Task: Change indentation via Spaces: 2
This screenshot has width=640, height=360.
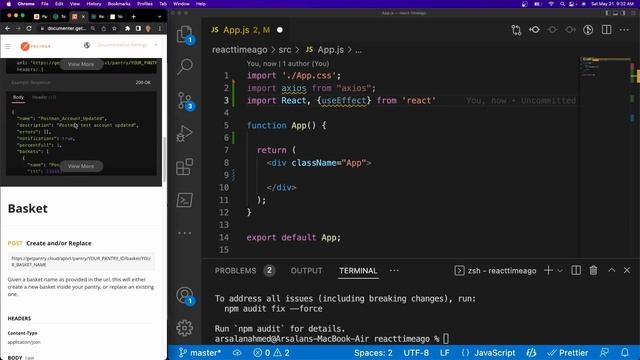Action: [373, 353]
